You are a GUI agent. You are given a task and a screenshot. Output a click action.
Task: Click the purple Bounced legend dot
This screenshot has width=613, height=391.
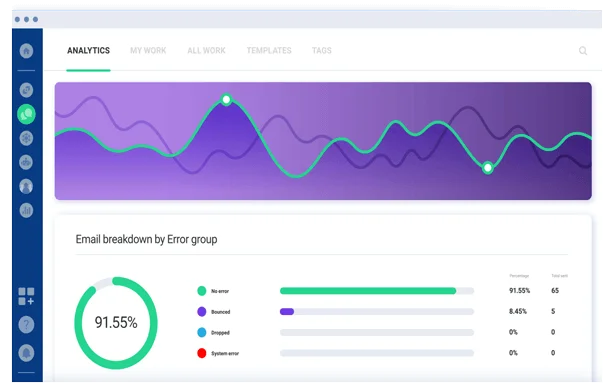point(202,312)
